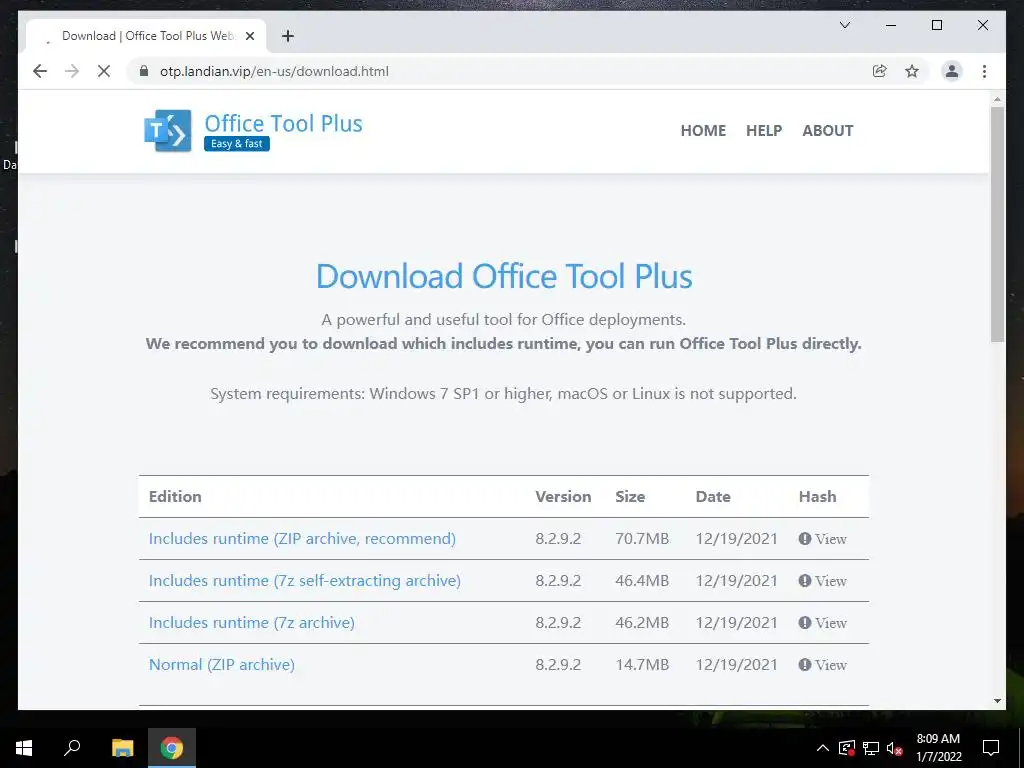The height and width of the screenshot is (768, 1024).
Task: Click the Chrome taskbar icon
Action: [x=172, y=748]
